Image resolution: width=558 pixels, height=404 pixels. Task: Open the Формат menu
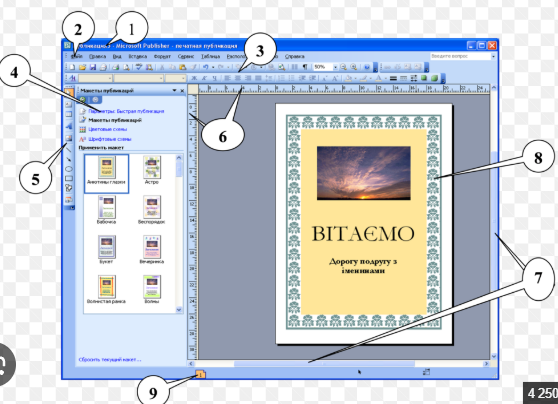[162, 56]
